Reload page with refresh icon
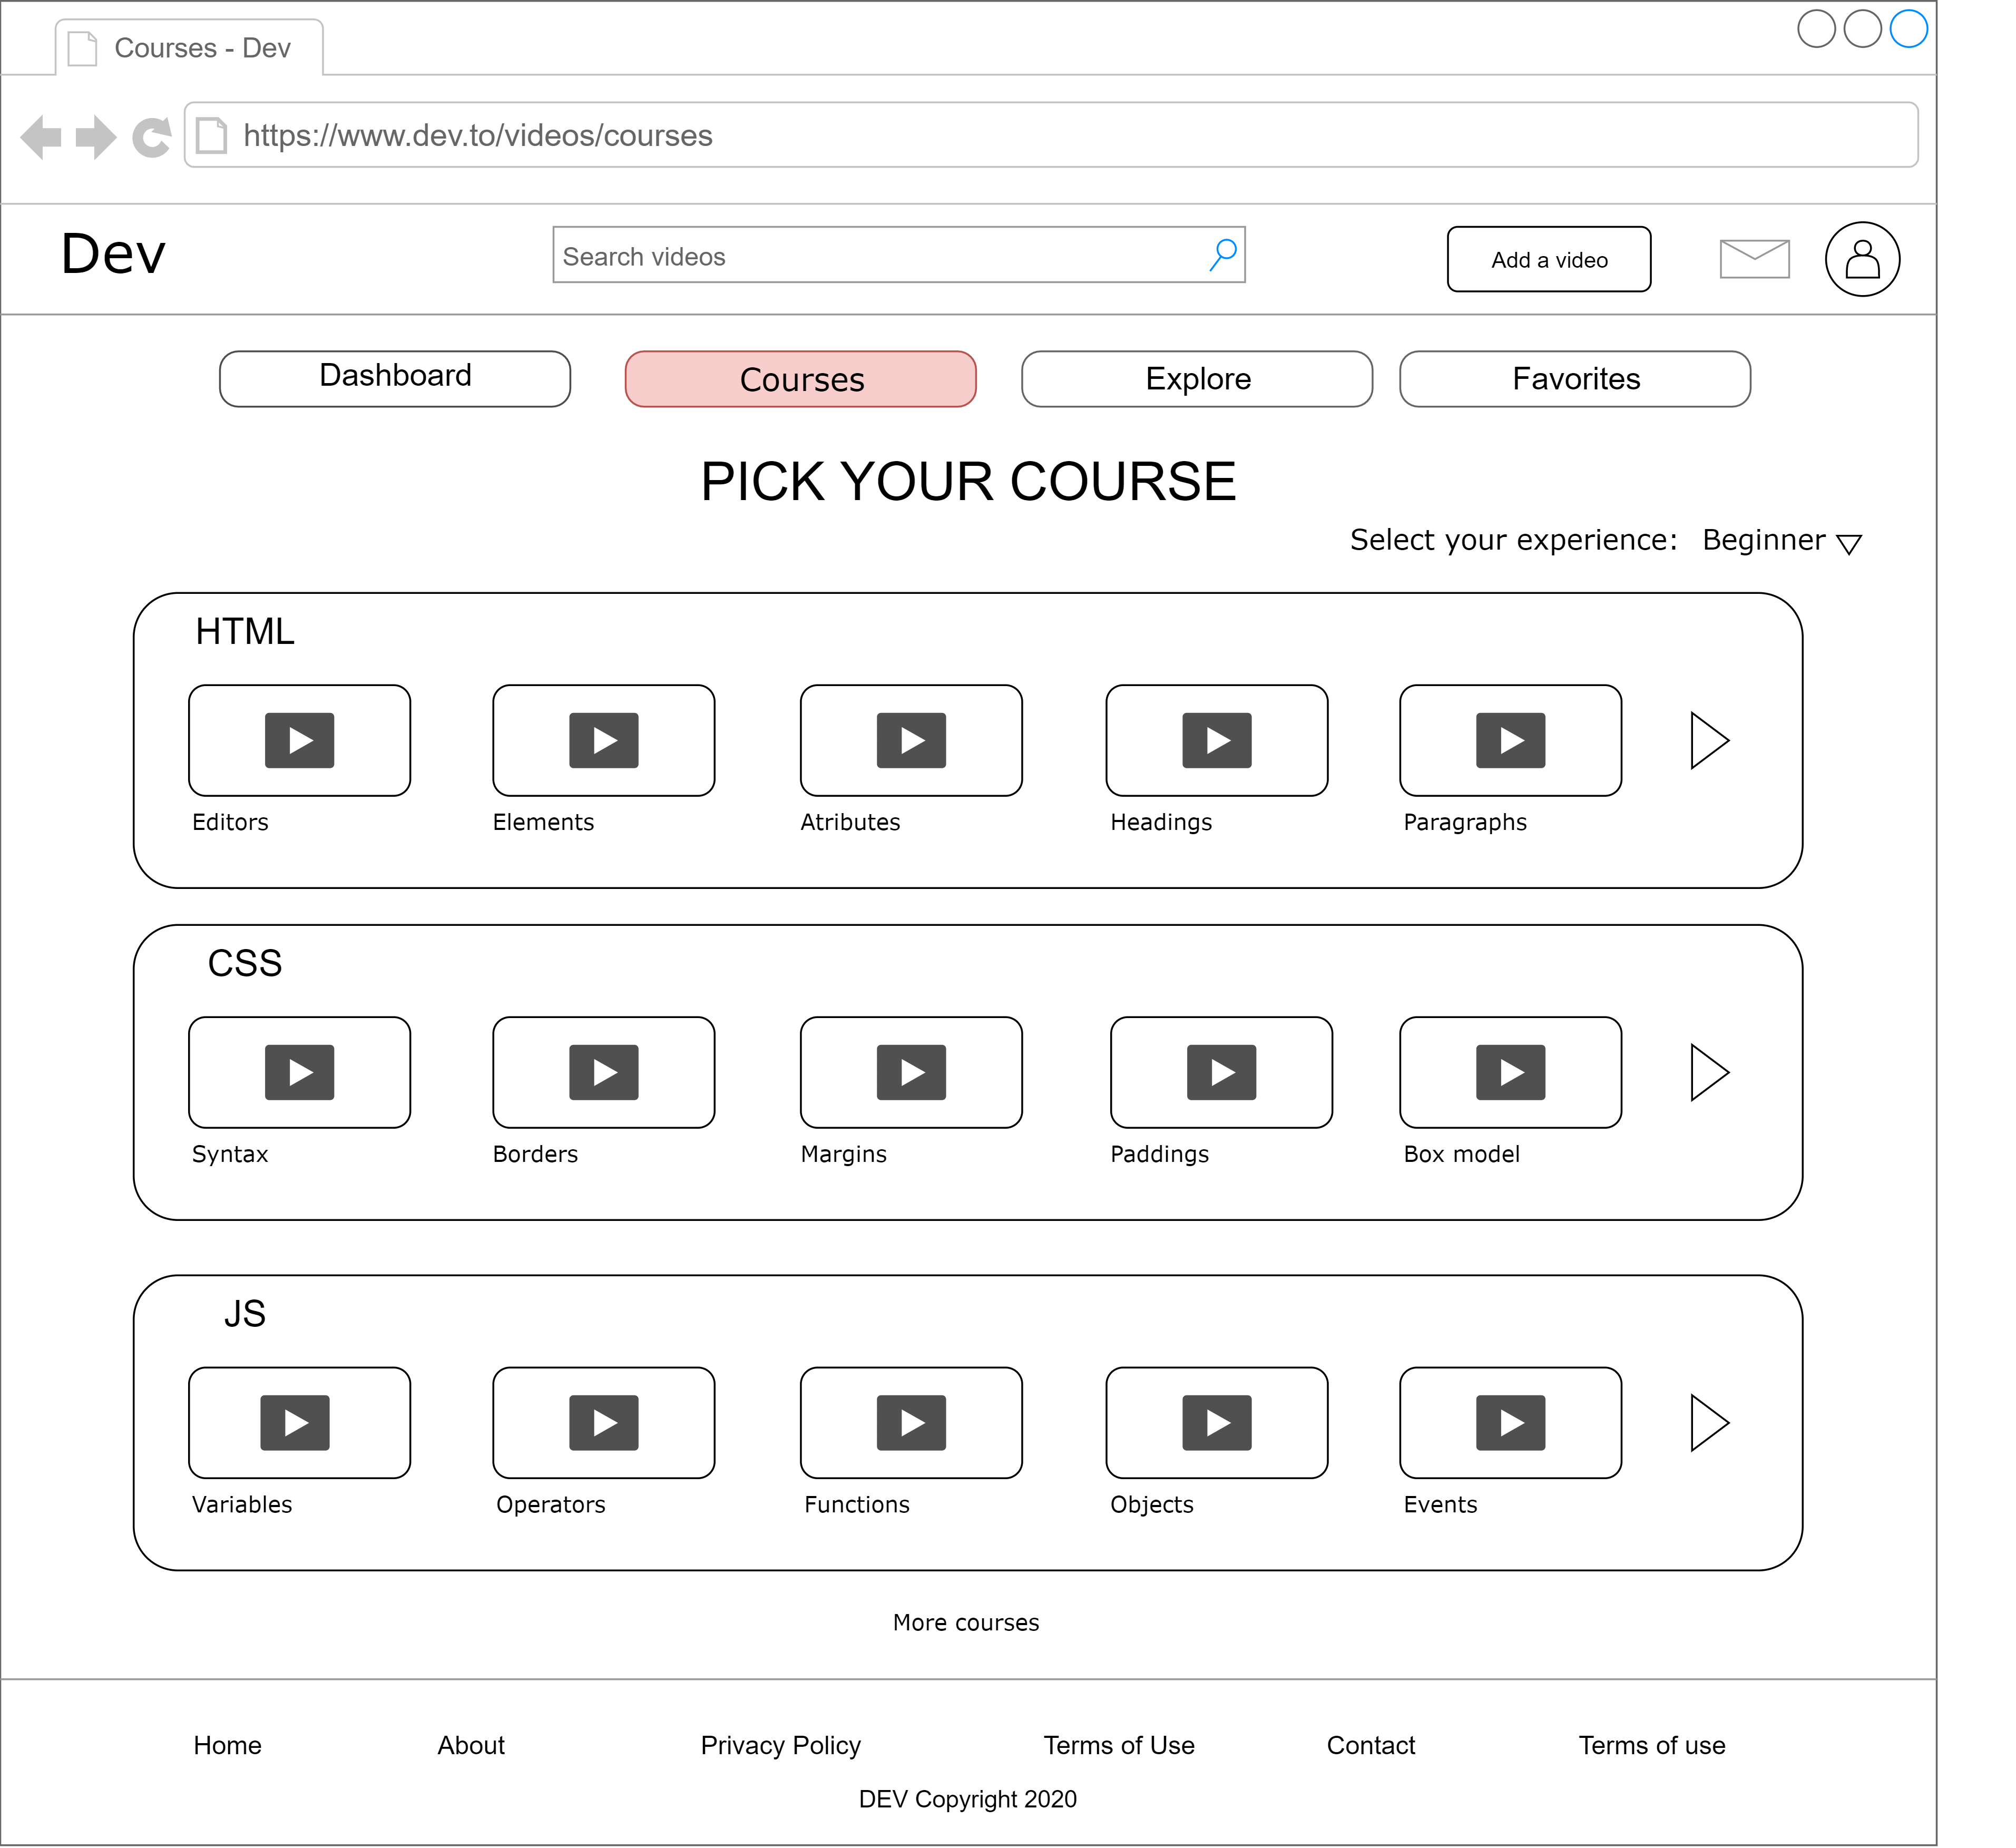Viewport: 2016px width, 1848px height. coord(152,137)
